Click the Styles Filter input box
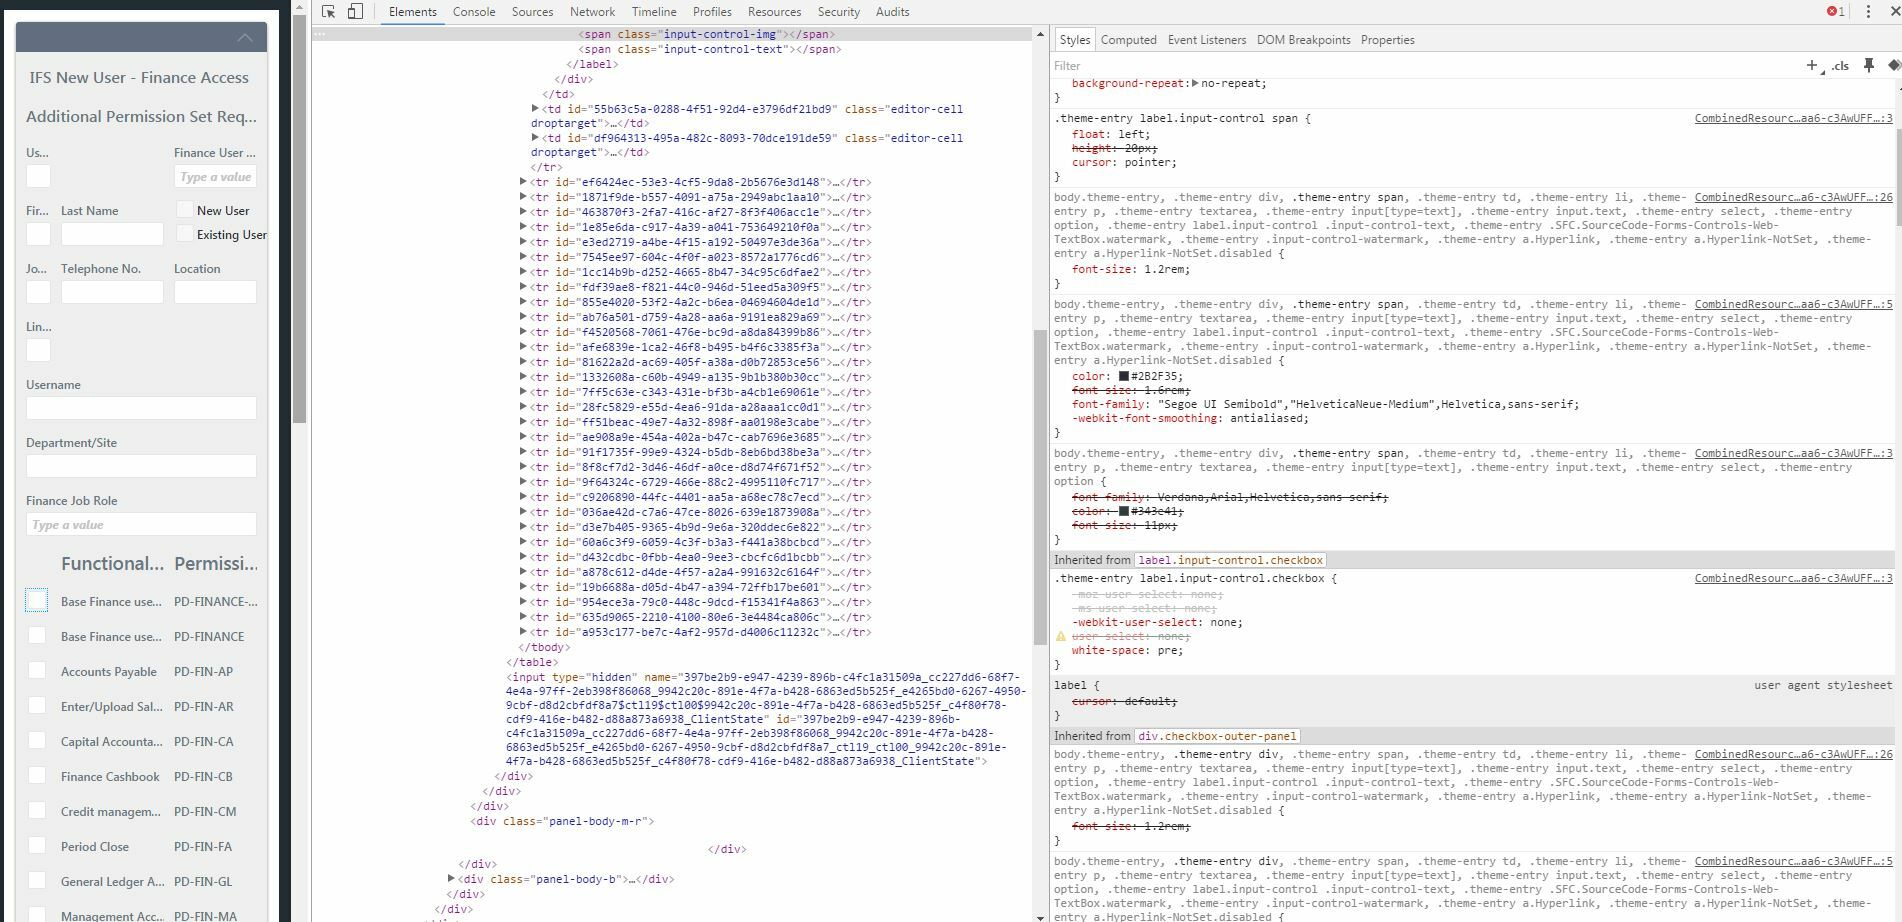This screenshot has width=1902, height=922. 1420,65
